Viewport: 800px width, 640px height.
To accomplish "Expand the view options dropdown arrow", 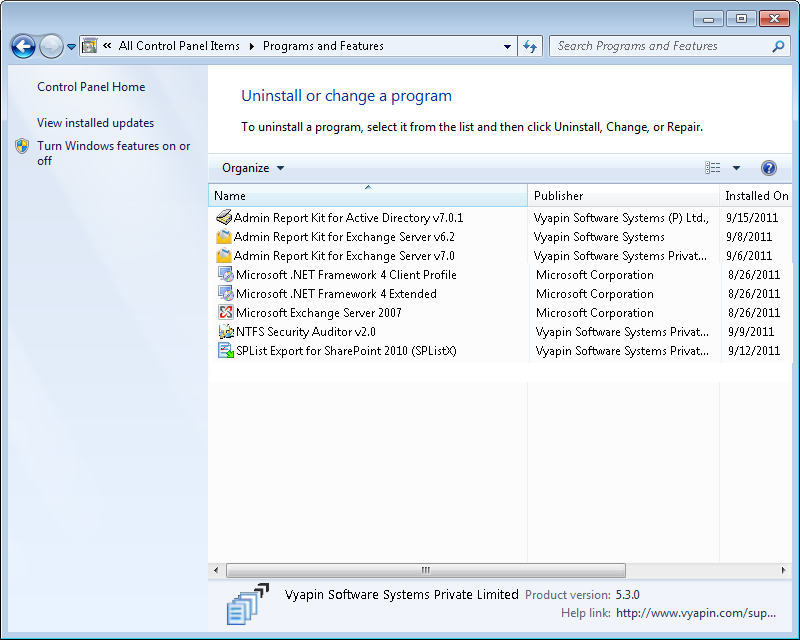I will click(736, 168).
